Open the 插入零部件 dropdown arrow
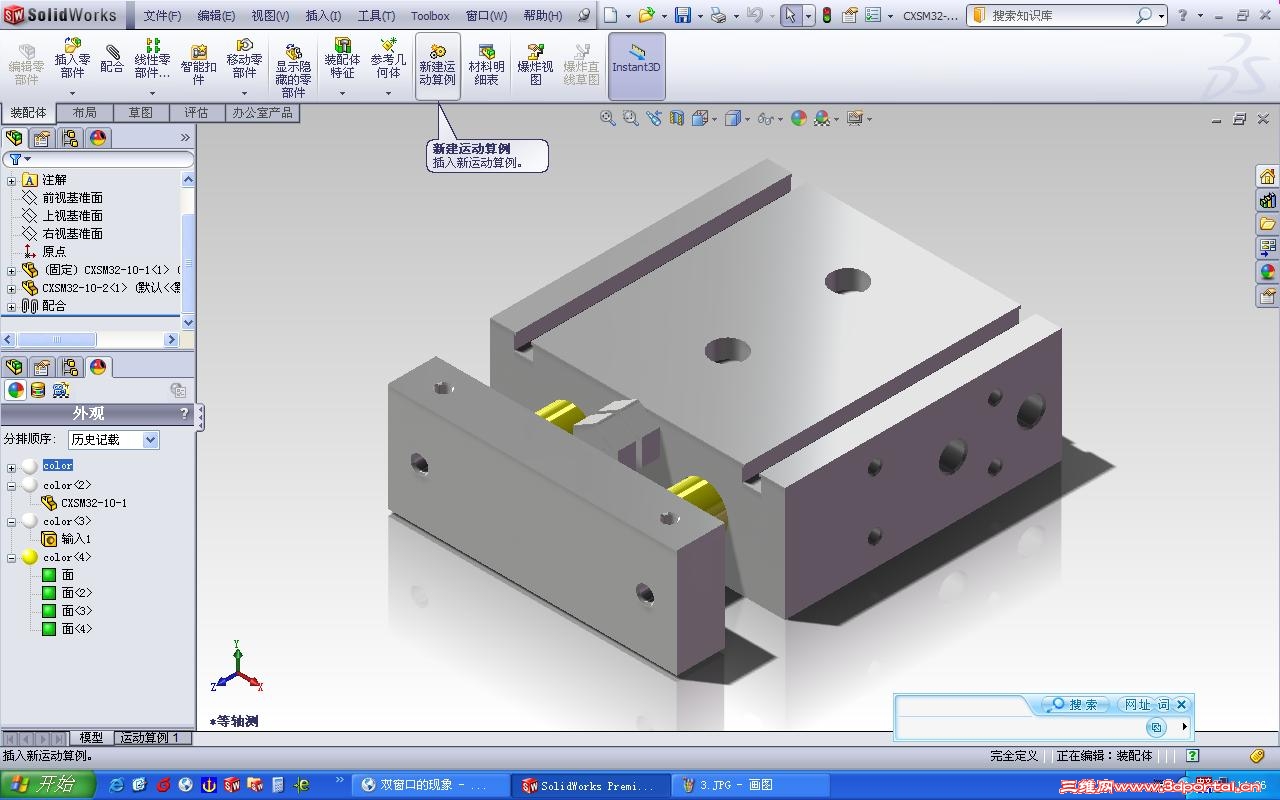 72,93
